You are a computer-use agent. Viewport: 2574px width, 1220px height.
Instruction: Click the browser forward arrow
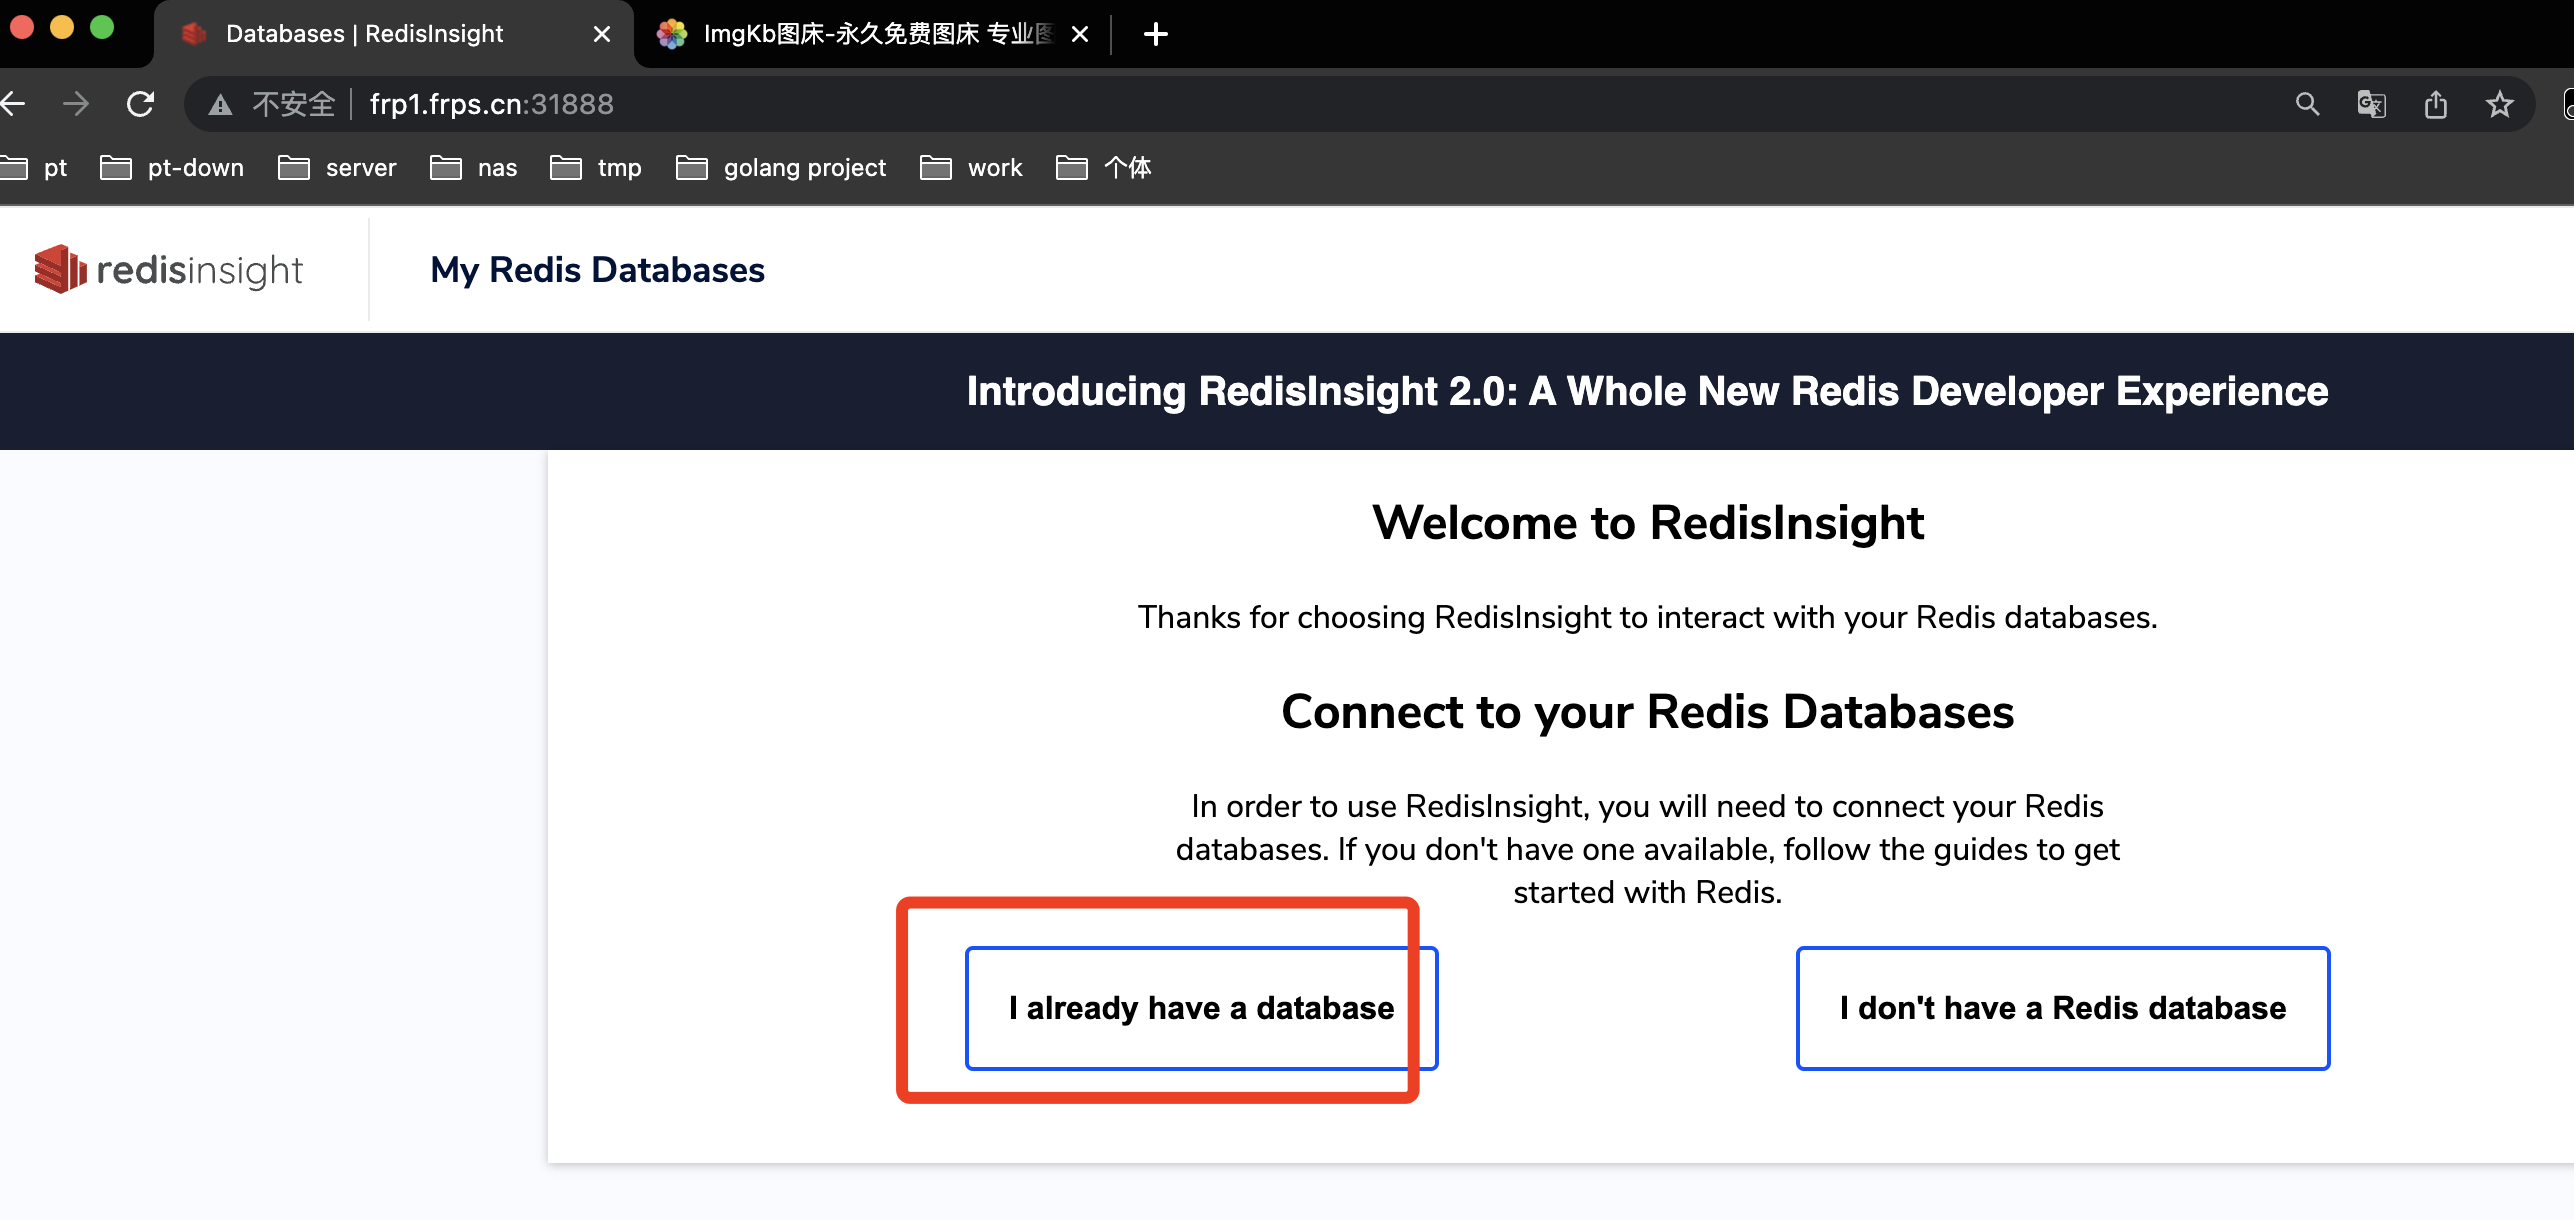75,103
